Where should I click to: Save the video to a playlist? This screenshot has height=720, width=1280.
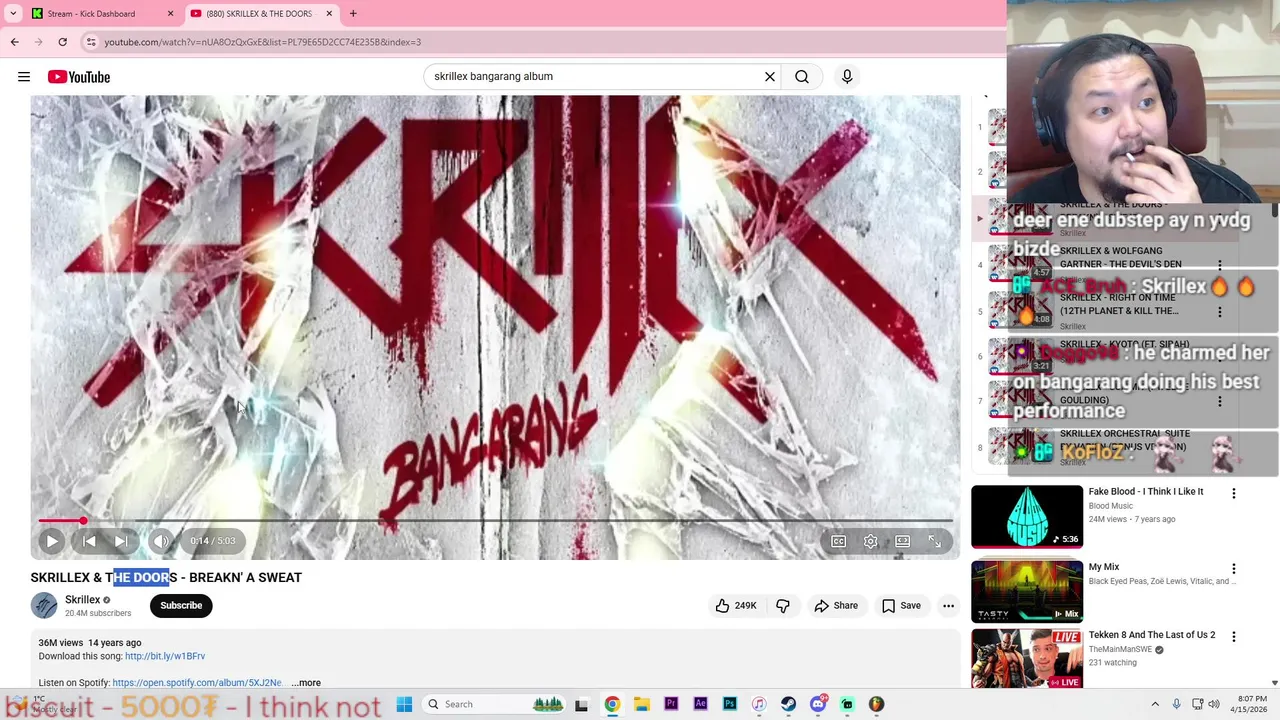(x=901, y=605)
